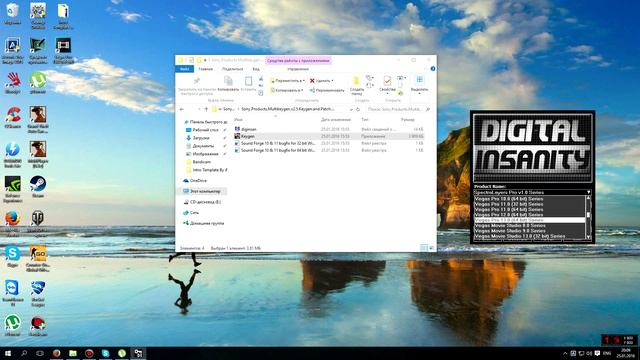This screenshot has width=640, height=360.
Task: Switch to the Manage ribbon tab
Action: (298, 69)
